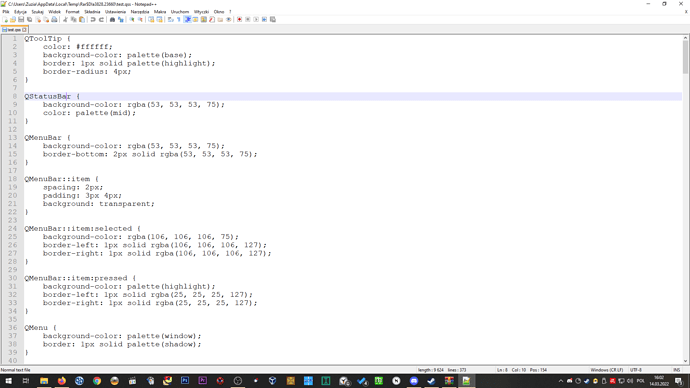Click the Paste clipboard toolbar icon

(82, 19)
